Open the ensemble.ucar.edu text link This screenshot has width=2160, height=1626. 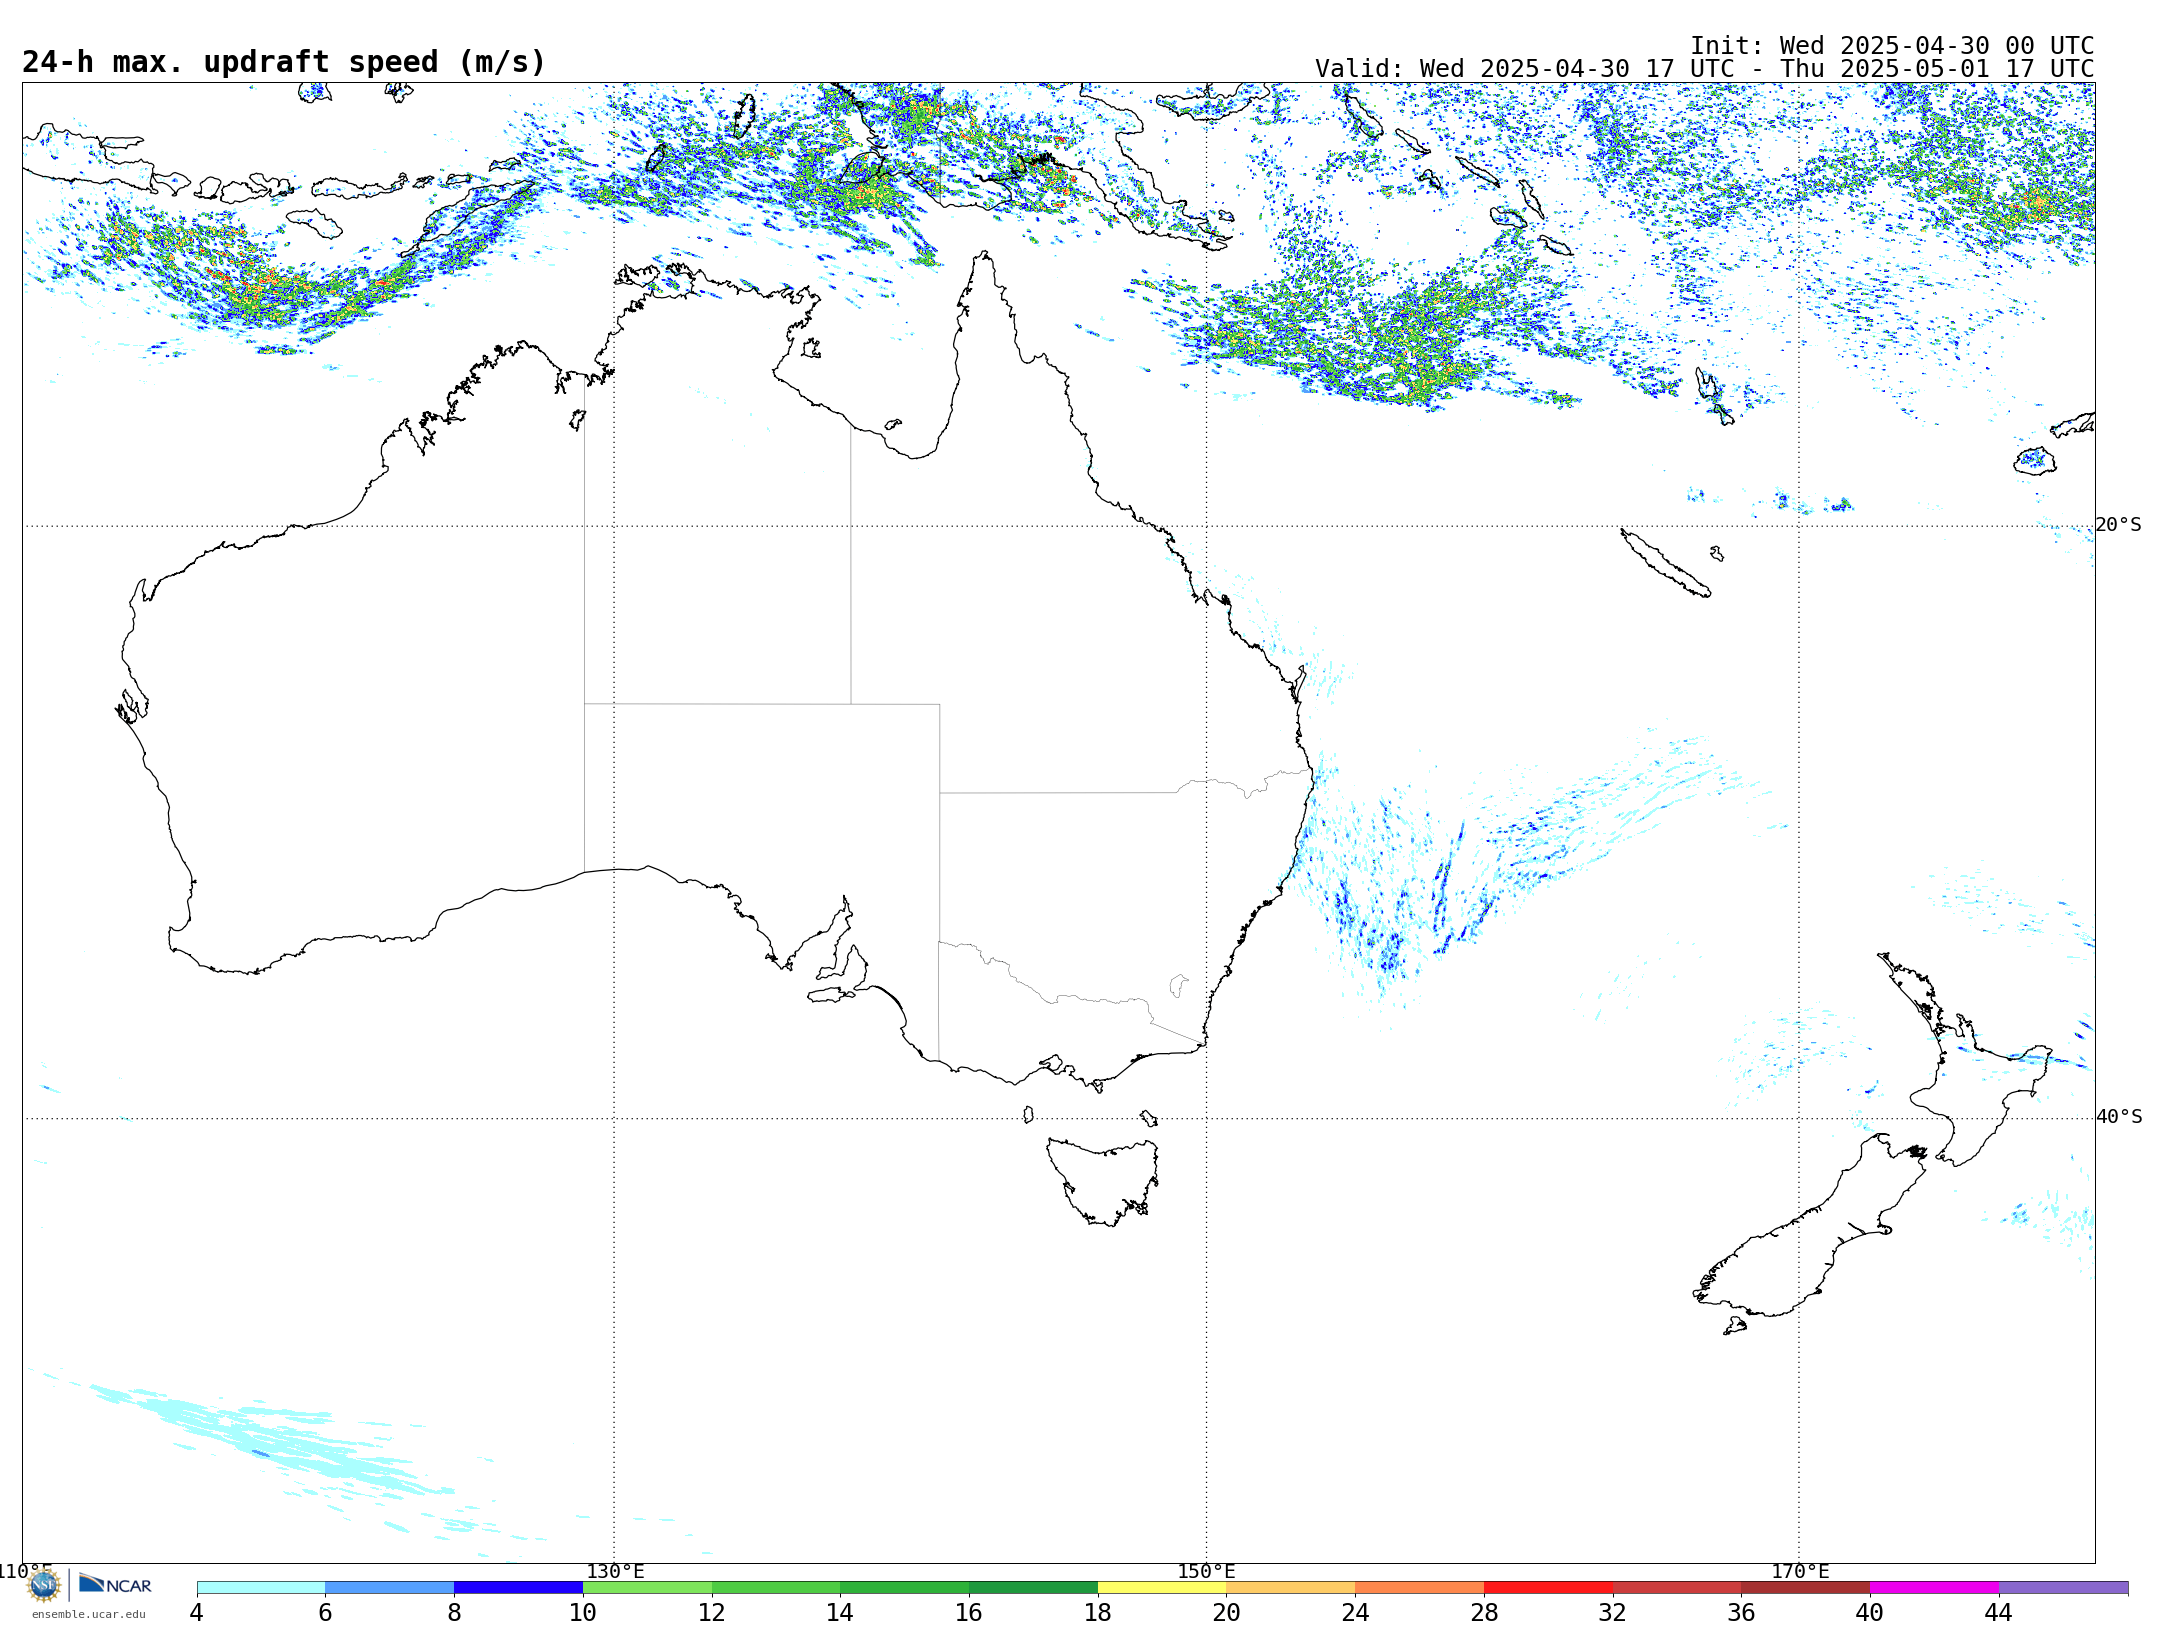pyautogui.click(x=89, y=1614)
